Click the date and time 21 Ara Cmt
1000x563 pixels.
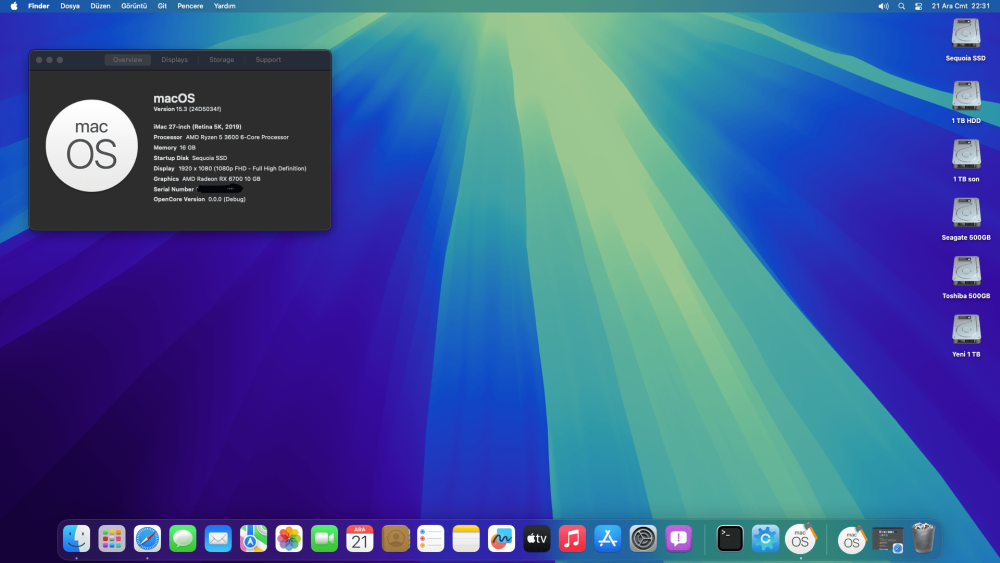point(960,6)
